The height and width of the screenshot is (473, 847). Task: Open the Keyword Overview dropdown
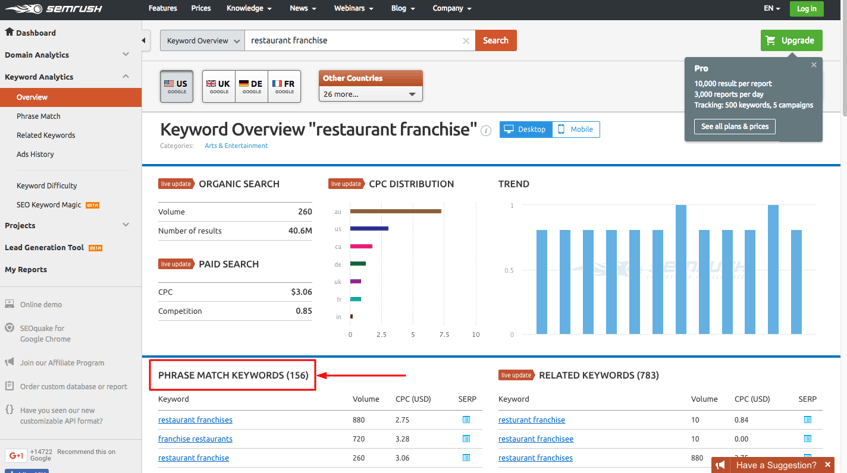[203, 41]
